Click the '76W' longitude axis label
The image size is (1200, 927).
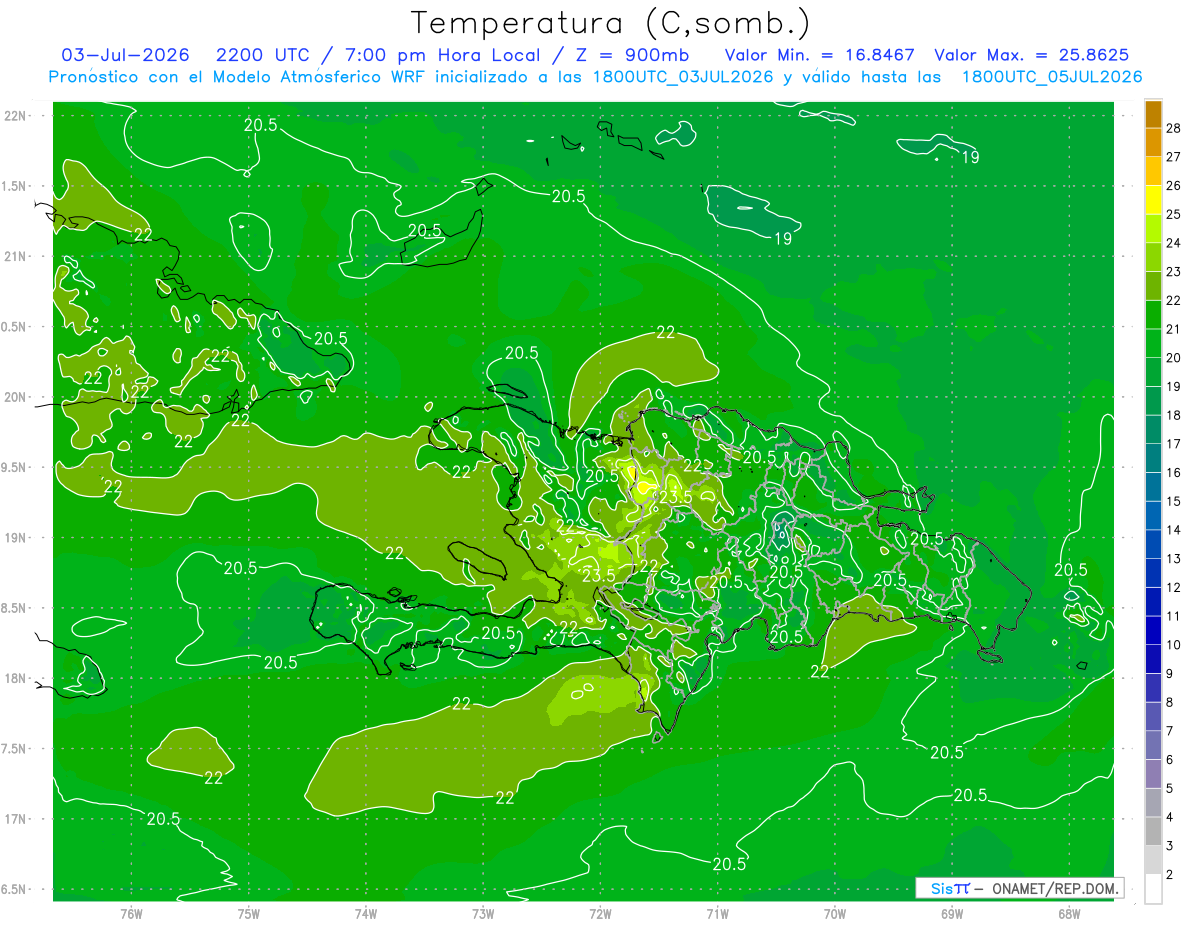pyautogui.click(x=131, y=913)
